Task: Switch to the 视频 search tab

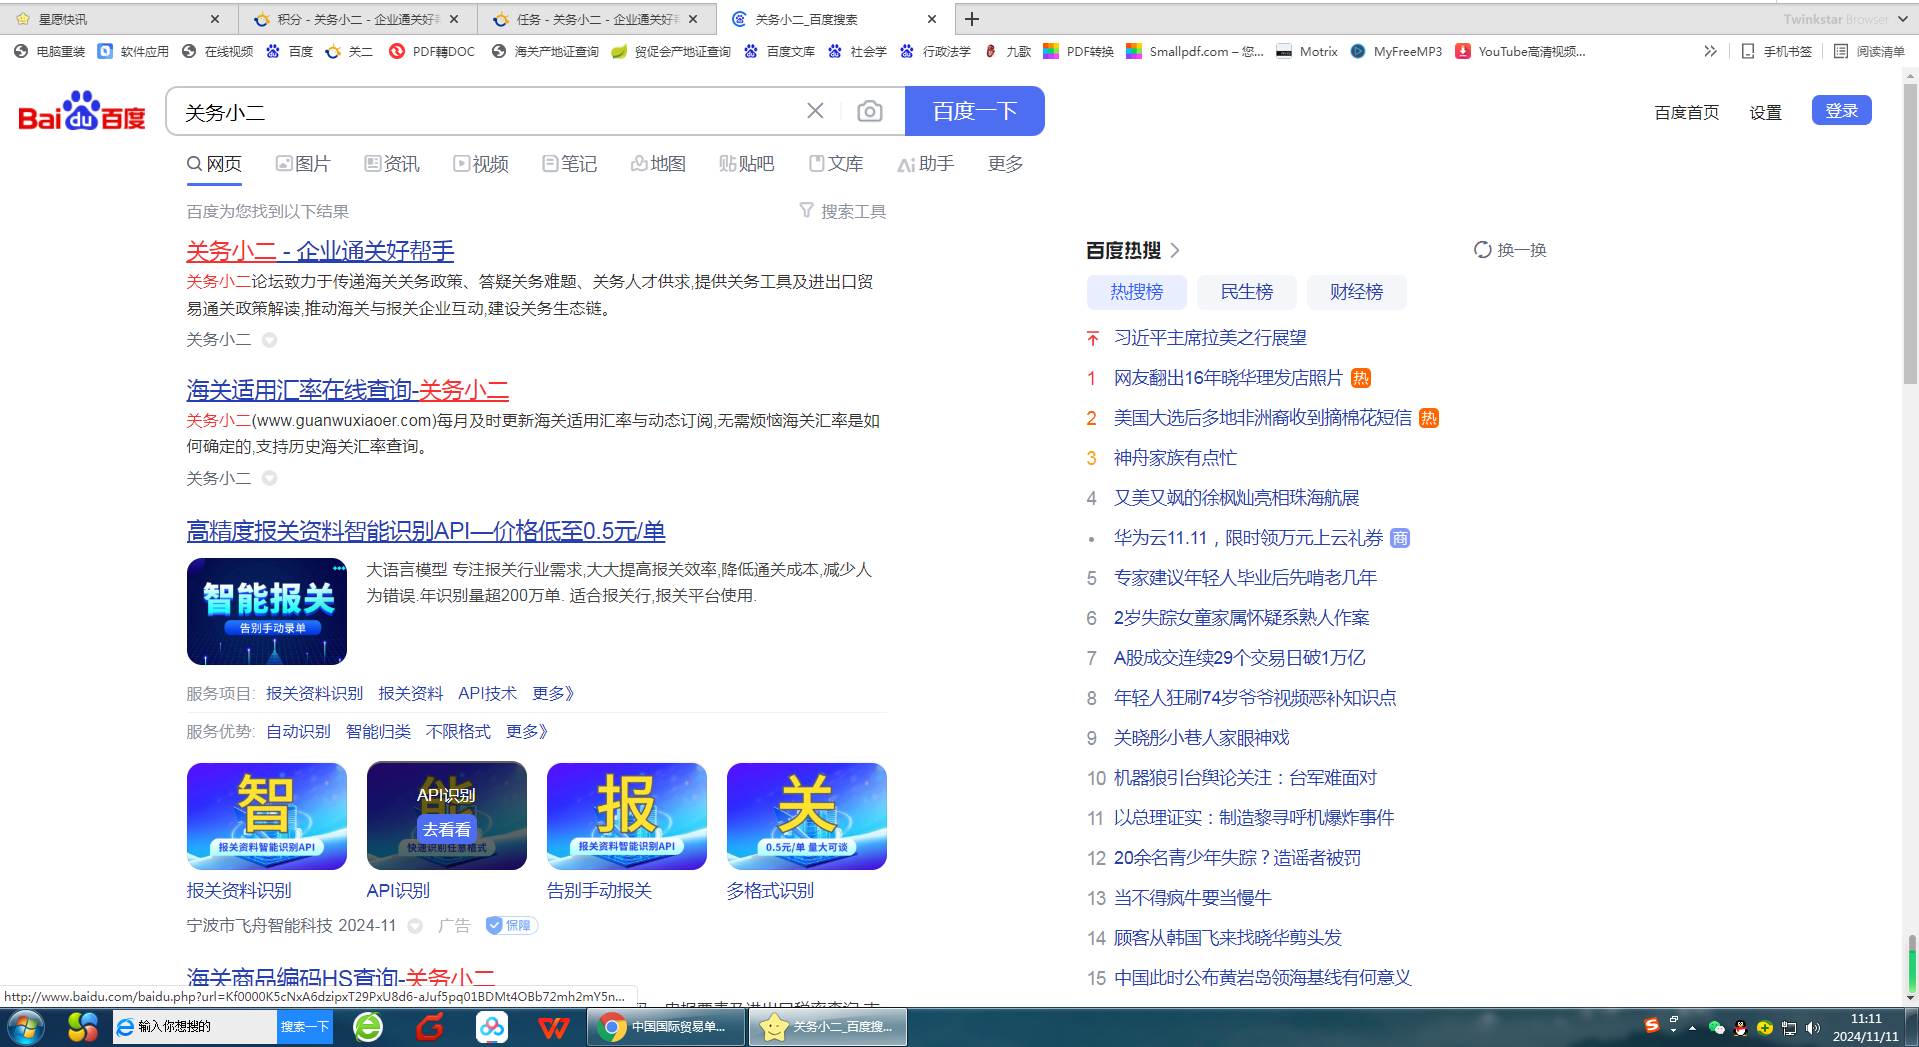Action: pyautogui.click(x=481, y=163)
